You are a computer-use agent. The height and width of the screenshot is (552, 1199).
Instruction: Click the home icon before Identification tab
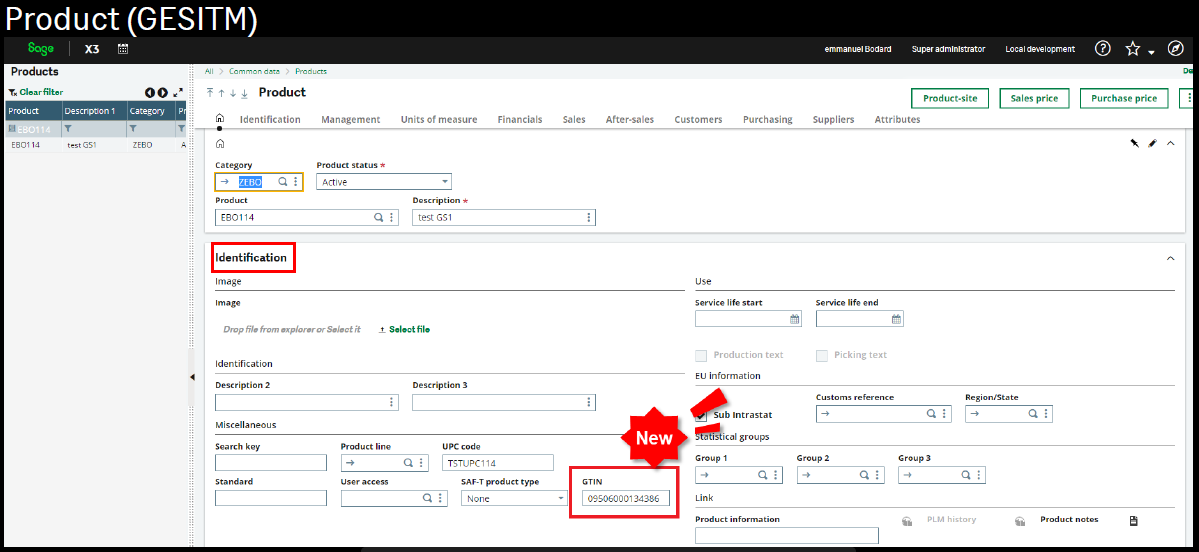coord(220,119)
